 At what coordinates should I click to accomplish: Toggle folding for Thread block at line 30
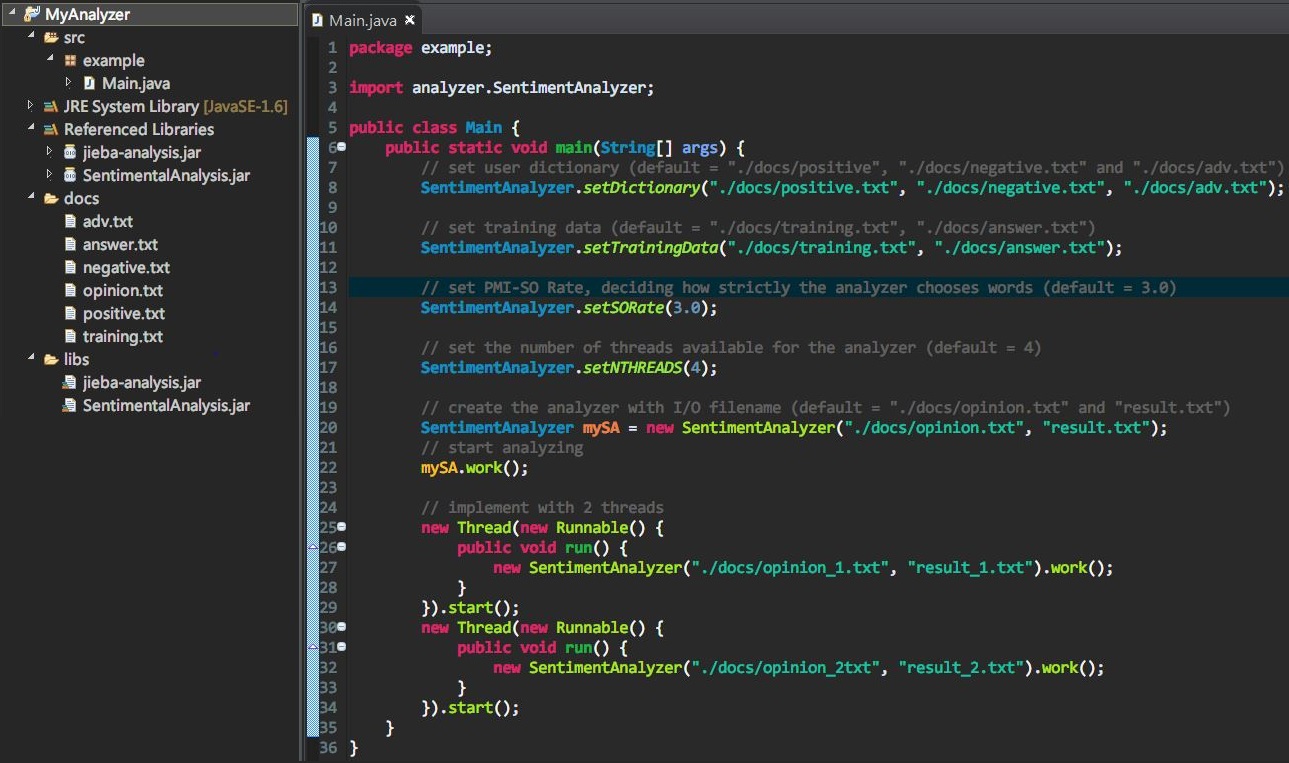click(341, 627)
